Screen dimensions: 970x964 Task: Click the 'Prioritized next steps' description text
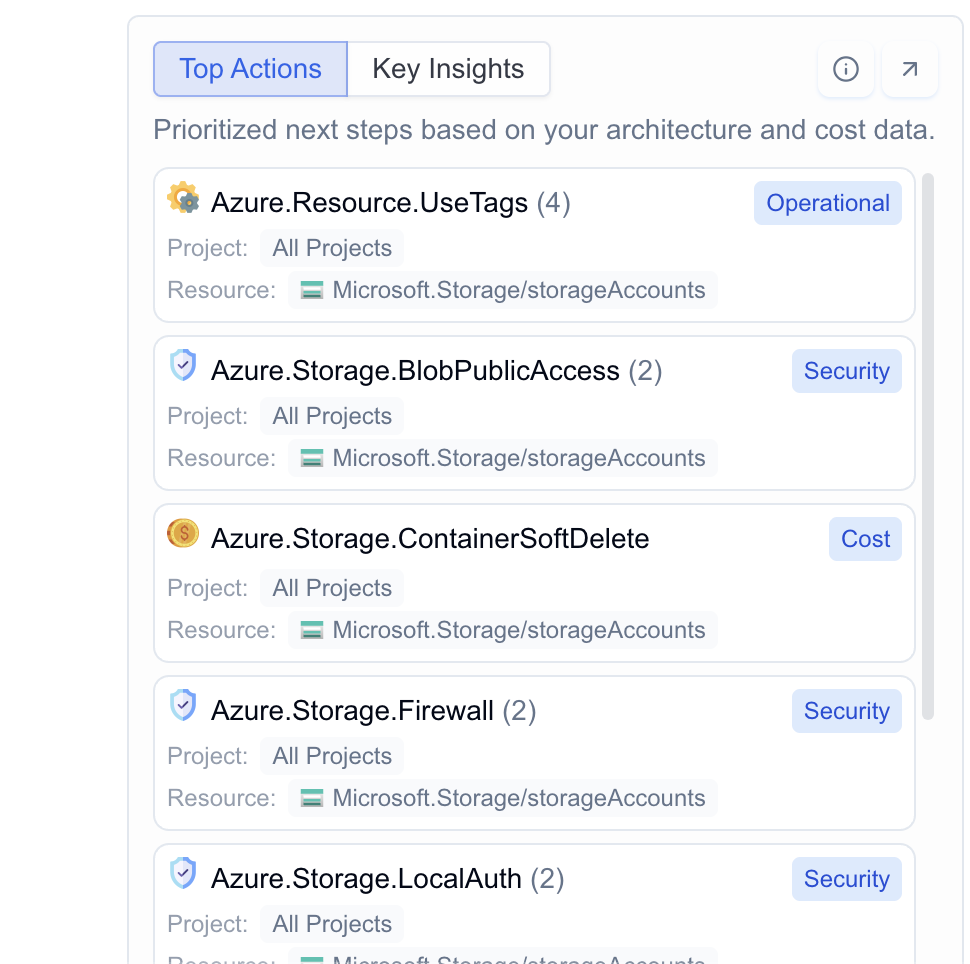(x=544, y=130)
